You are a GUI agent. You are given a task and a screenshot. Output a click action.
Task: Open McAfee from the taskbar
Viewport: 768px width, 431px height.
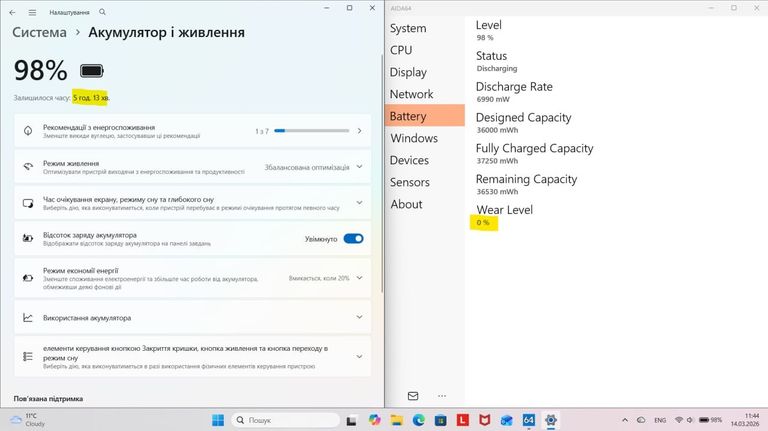(x=485, y=420)
